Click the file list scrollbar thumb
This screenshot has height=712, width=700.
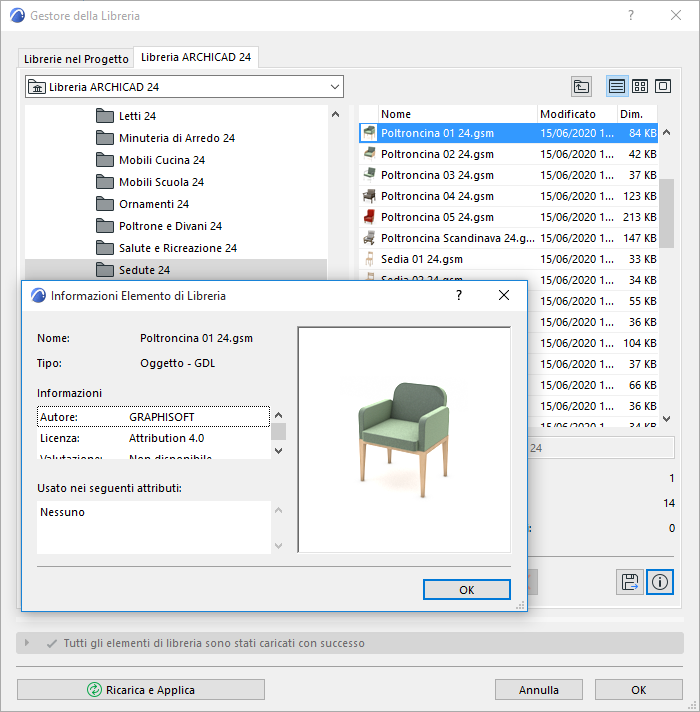[x=666, y=213]
